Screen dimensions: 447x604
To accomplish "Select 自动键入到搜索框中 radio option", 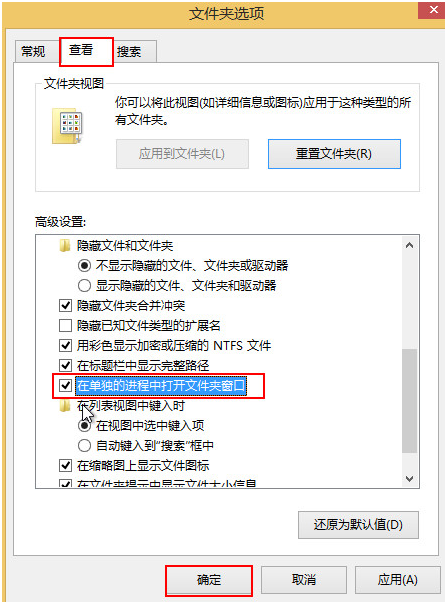I will [84, 446].
